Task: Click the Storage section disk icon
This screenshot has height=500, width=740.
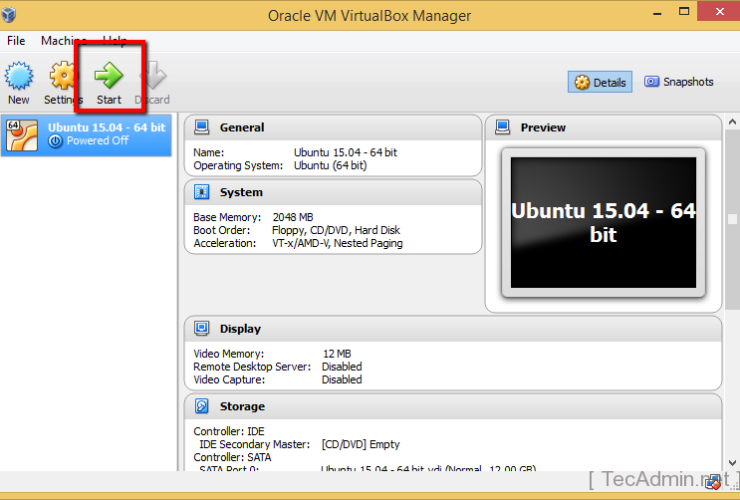Action: pos(202,406)
